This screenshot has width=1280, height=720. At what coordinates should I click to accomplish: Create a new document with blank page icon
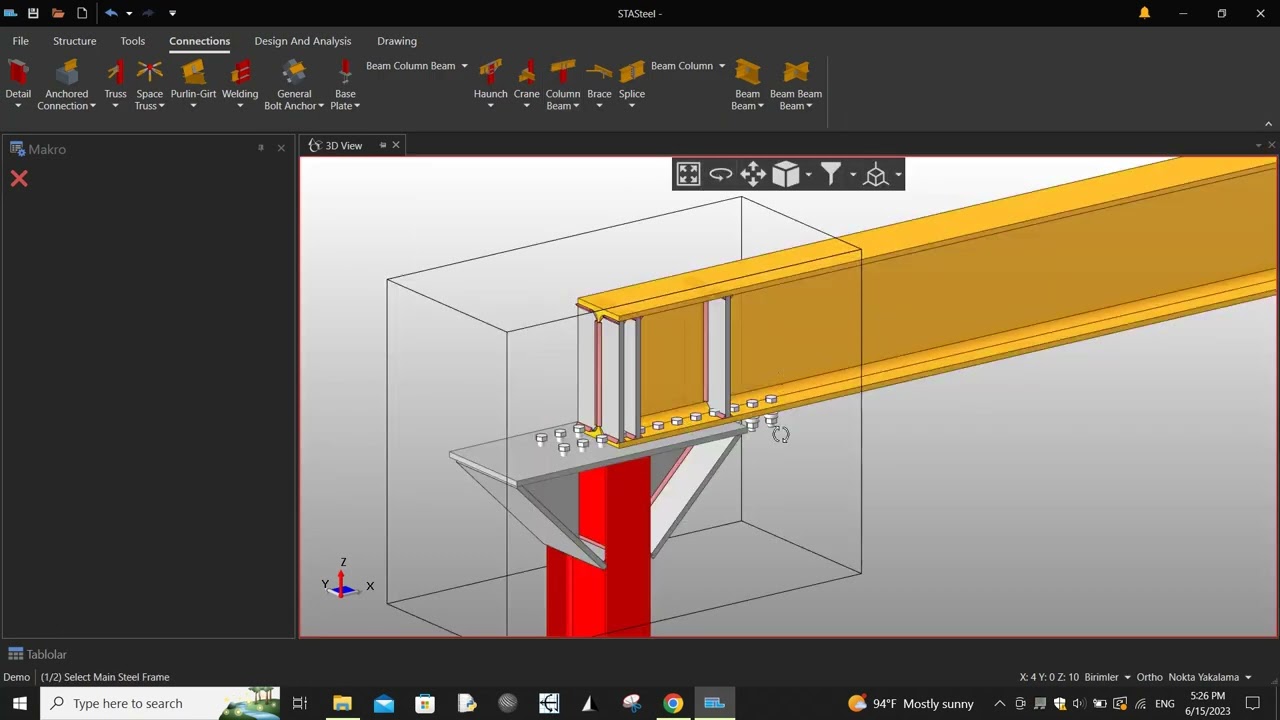coord(82,13)
